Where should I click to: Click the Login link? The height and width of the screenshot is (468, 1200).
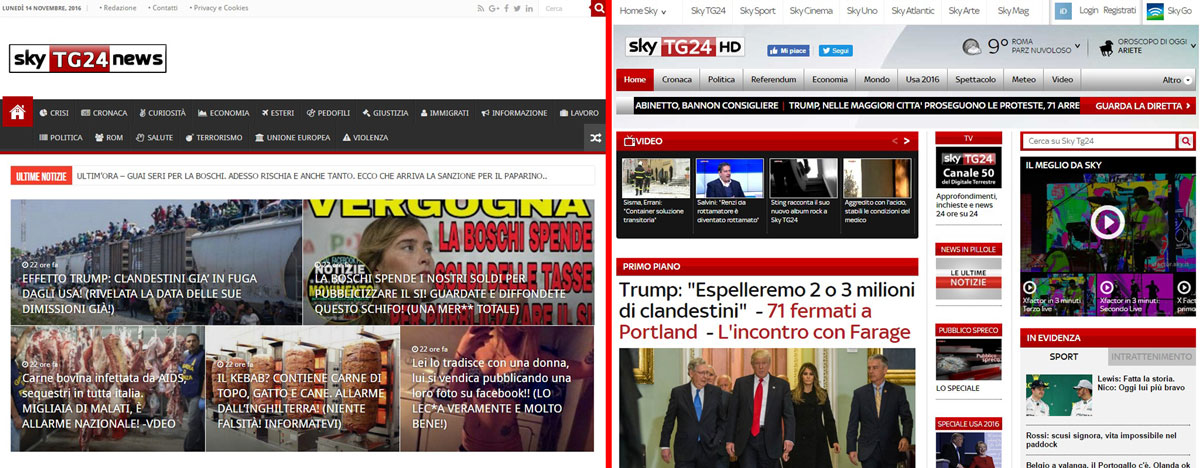pyautogui.click(x=1089, y=10)
